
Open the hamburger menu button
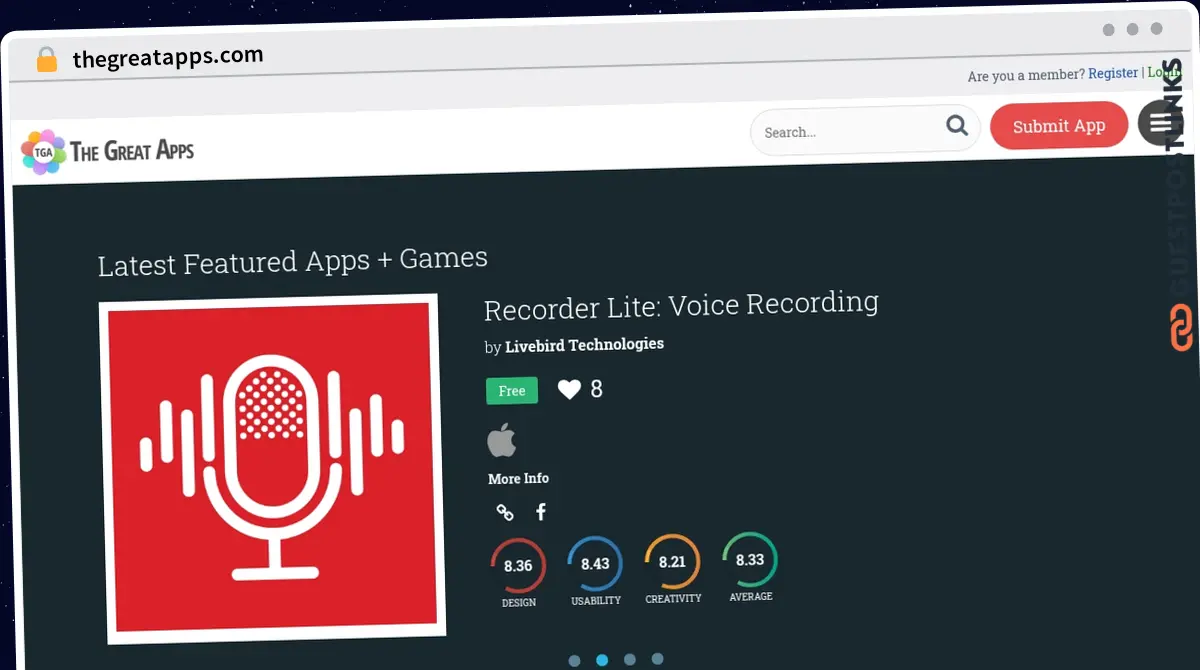pyautogui.click(x=1160, y=123)
